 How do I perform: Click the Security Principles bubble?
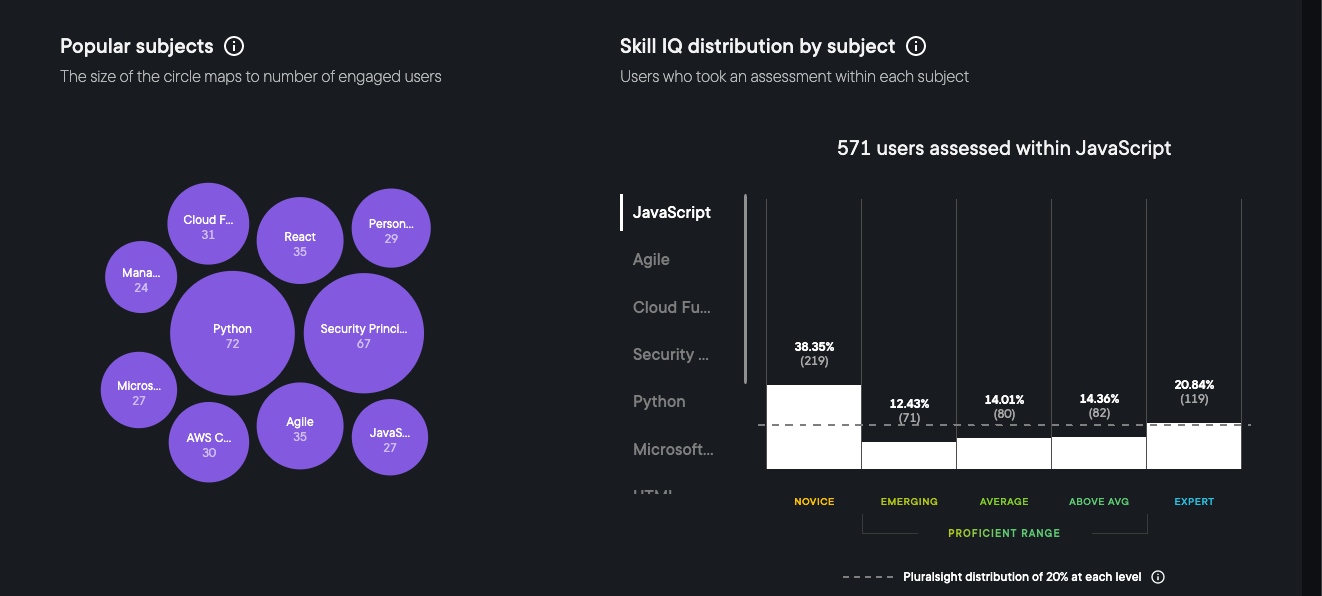tap(363, 333)
